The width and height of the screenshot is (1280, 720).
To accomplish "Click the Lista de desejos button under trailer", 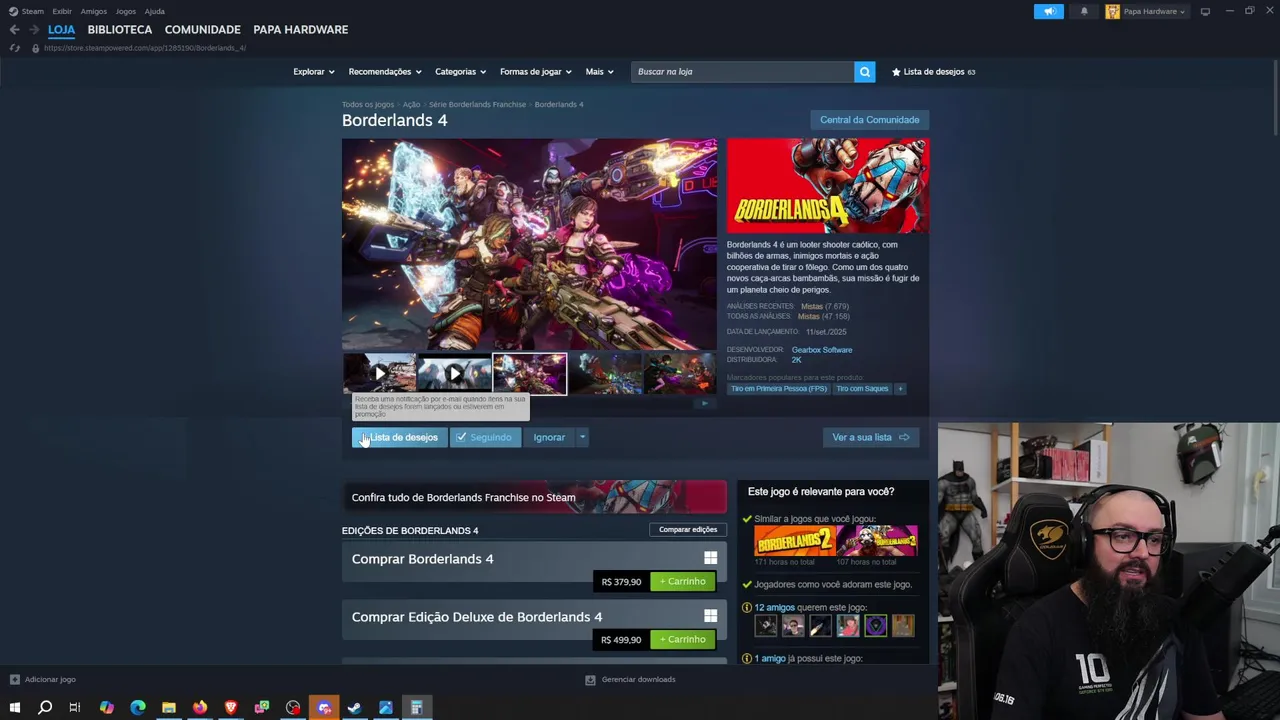I will click(x=399, y=437).
